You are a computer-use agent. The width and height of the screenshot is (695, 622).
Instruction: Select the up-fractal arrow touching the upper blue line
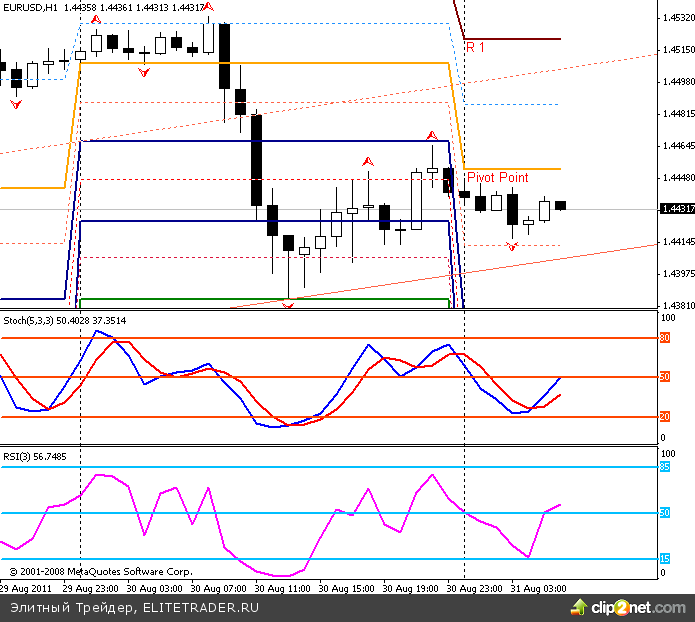pos(432,135)
